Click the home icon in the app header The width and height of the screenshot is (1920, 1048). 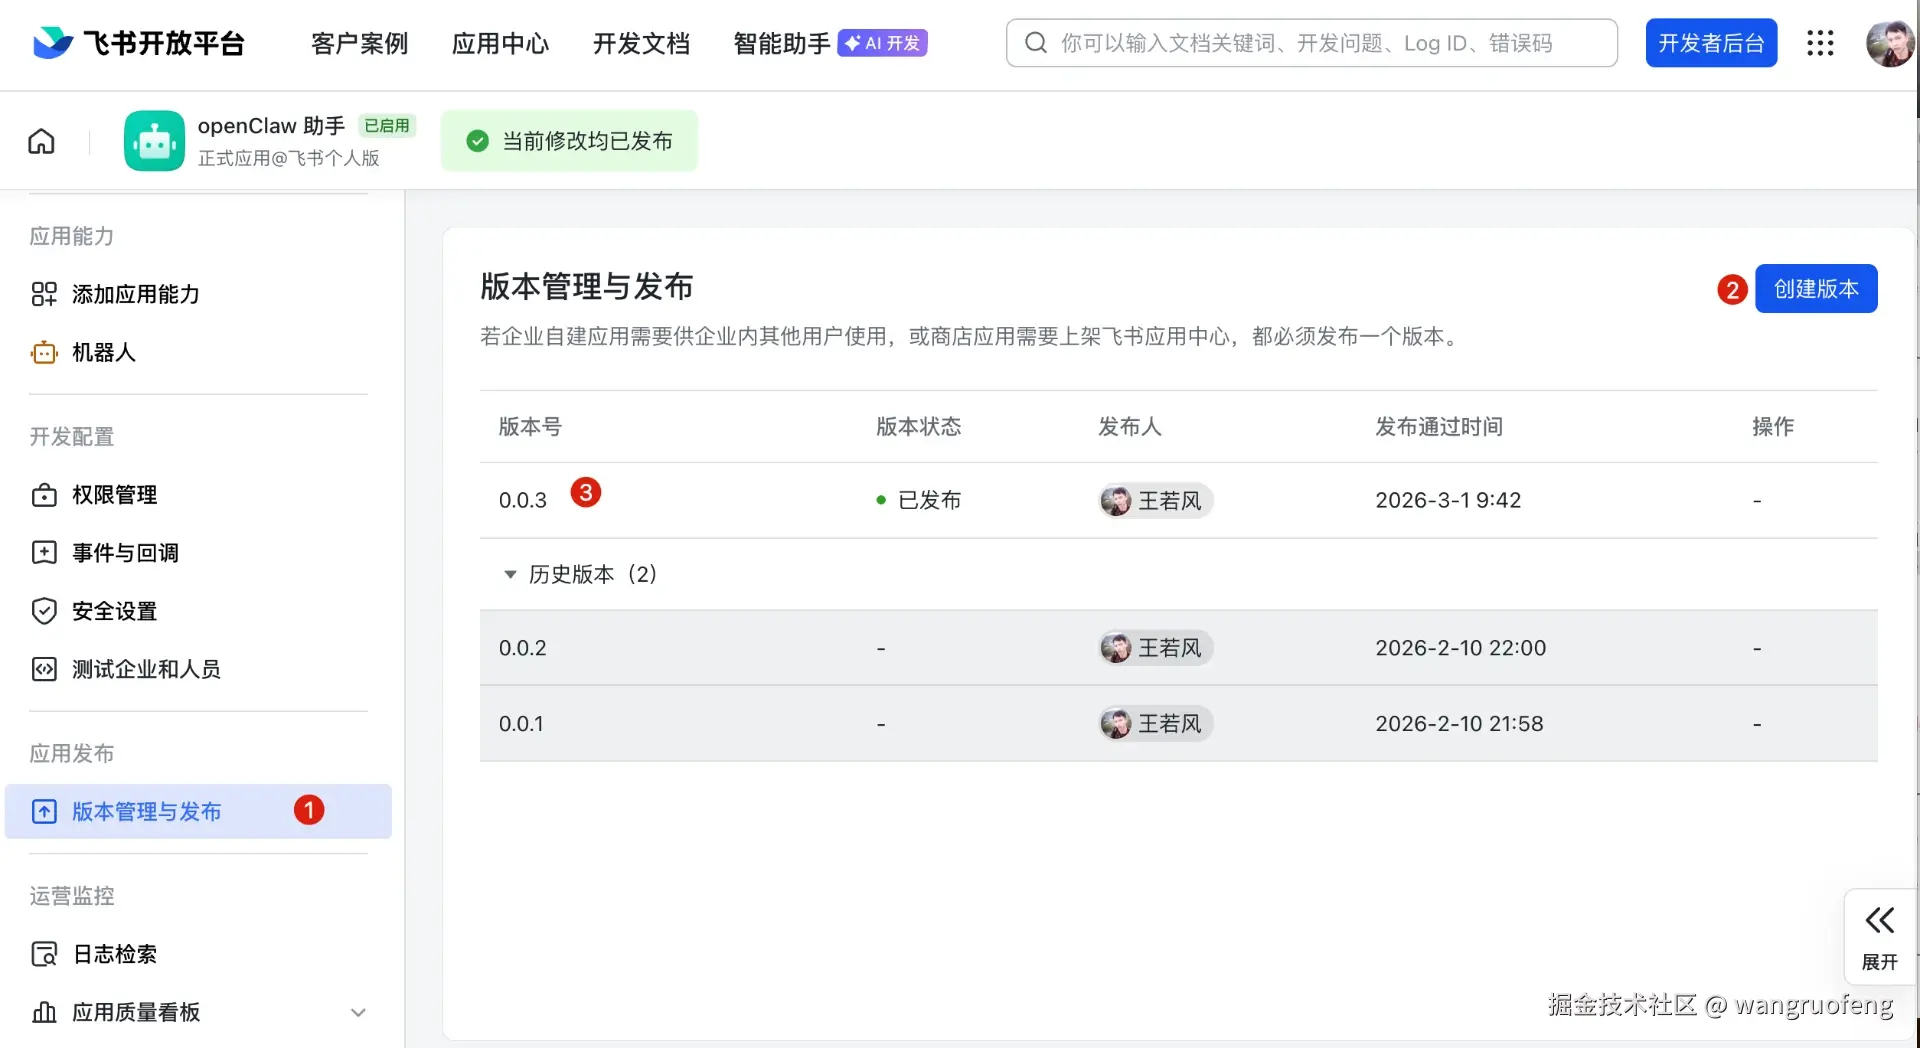41,141
